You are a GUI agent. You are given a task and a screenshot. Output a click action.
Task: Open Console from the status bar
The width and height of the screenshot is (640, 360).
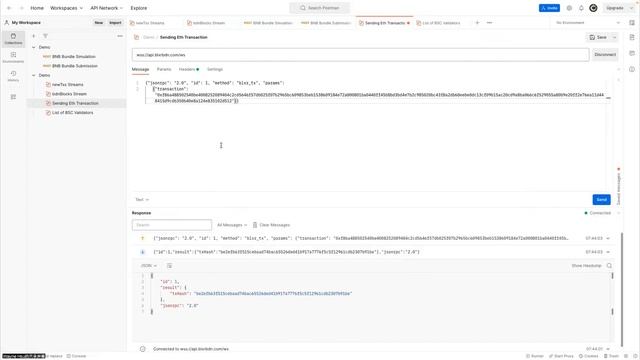(x=76, y=356)
